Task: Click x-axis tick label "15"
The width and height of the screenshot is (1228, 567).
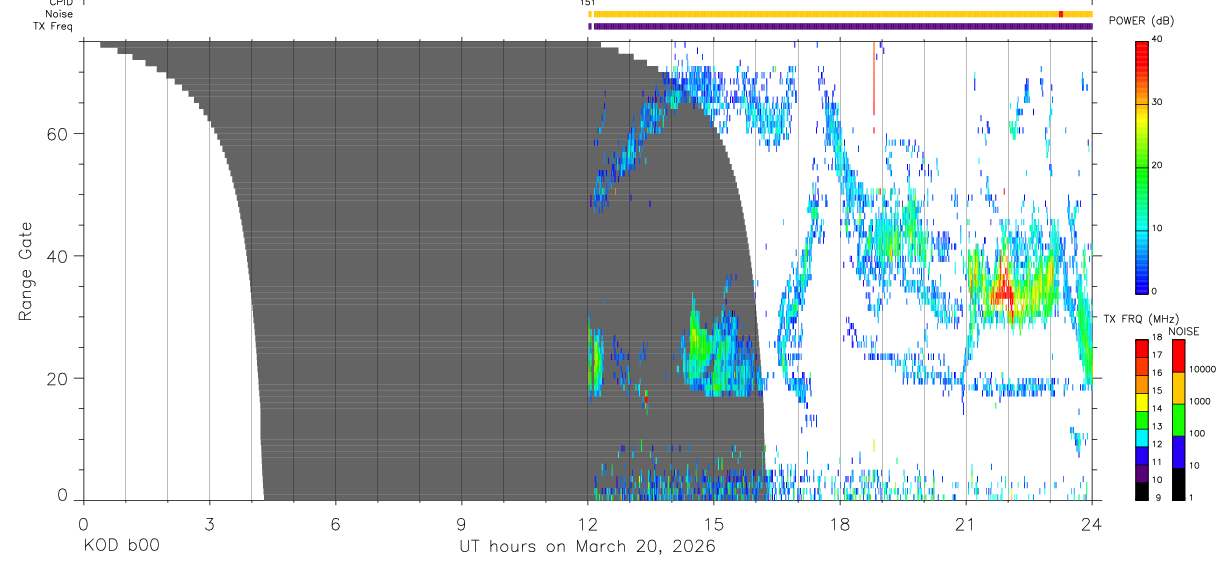Action: (x=714, y=524)
